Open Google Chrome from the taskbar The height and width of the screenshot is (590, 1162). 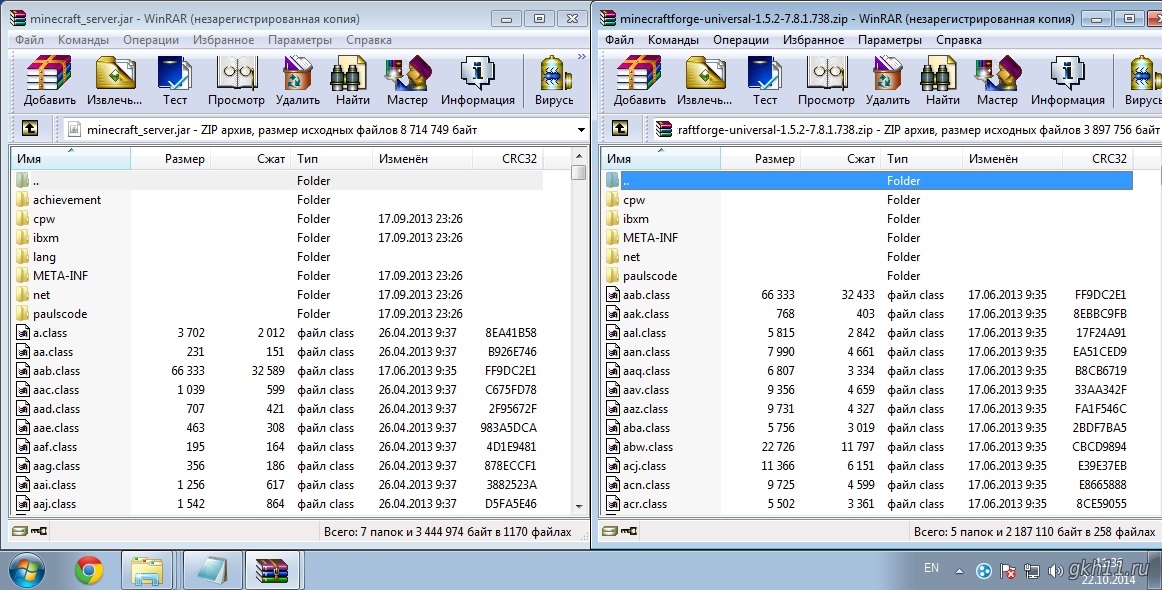click(x=89, y=571)
